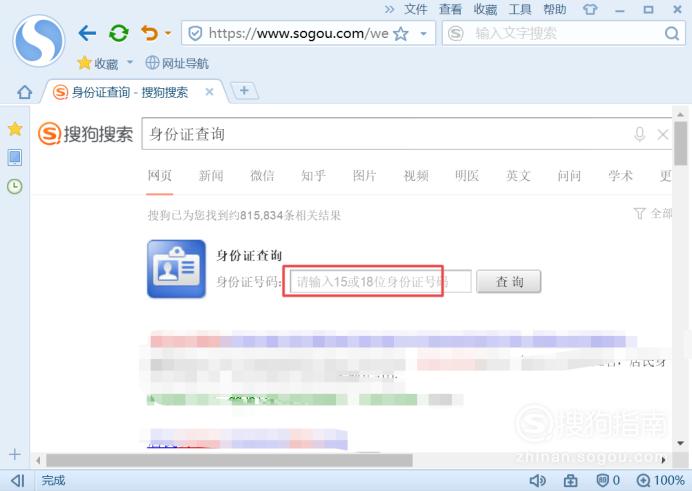Image resolution: width=692 pixels, height=491 pixels.
Task: Open sidebar history clock icon
Action: (15, 186)
